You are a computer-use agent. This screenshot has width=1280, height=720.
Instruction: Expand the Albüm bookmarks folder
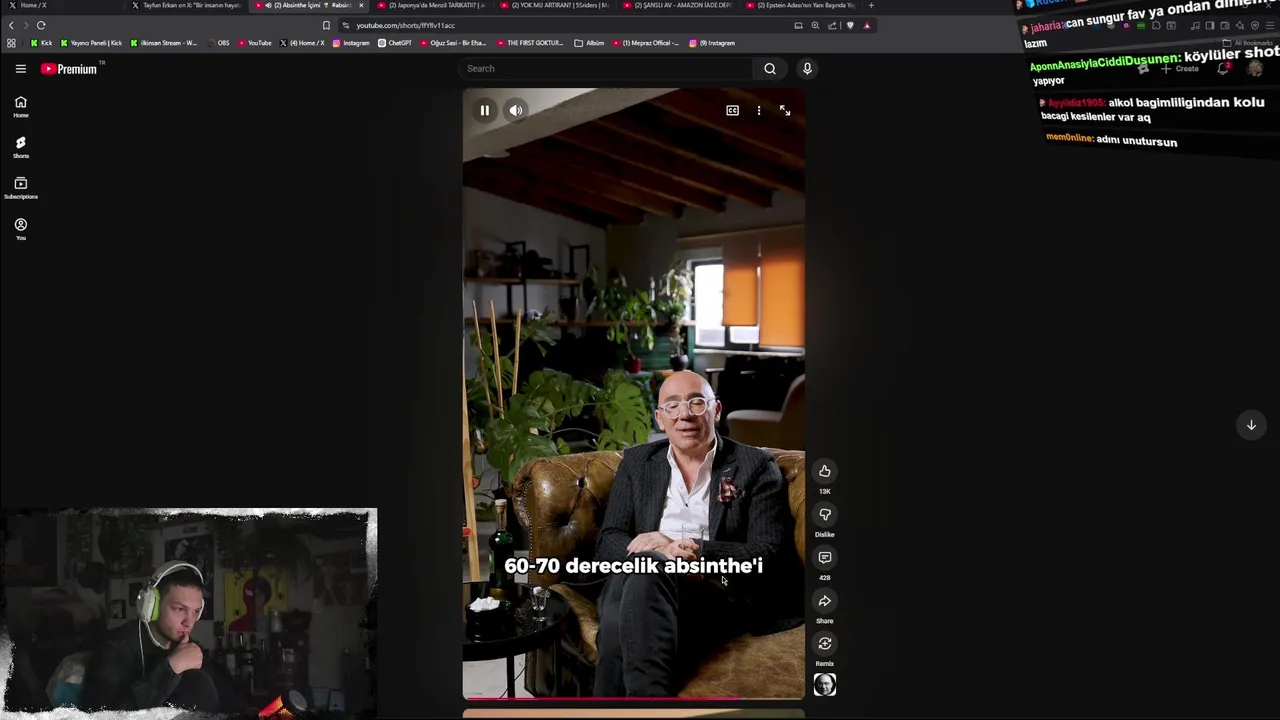[x=590, y=43]
